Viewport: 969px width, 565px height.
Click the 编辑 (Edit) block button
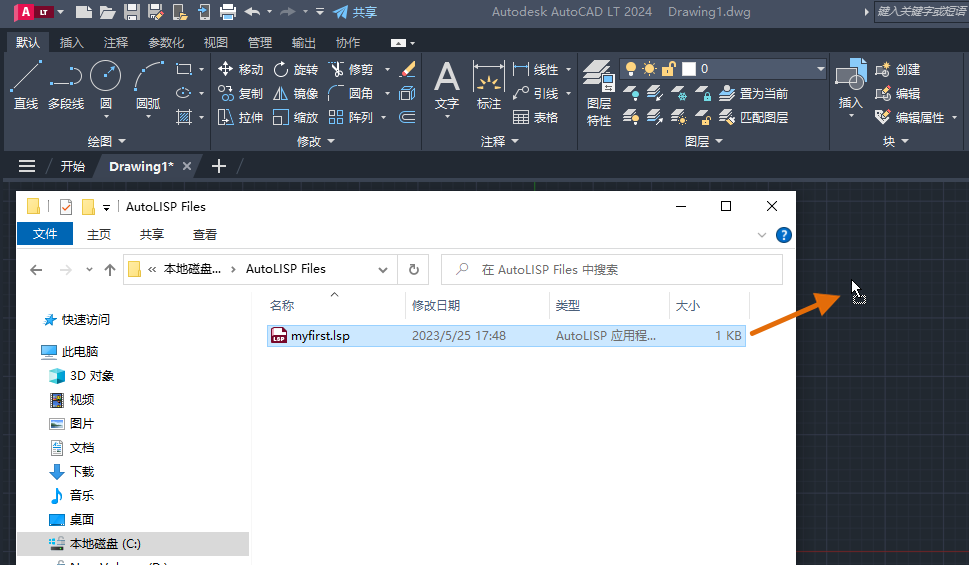898,93
